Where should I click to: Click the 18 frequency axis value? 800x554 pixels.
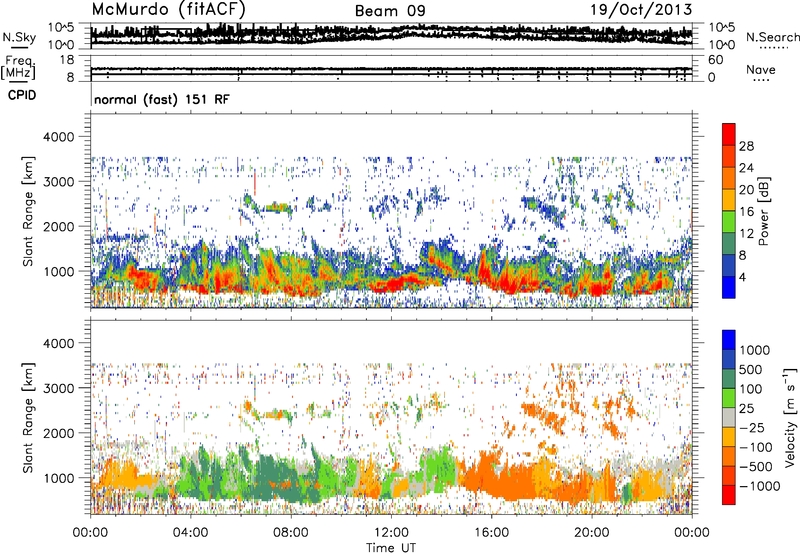67,60
